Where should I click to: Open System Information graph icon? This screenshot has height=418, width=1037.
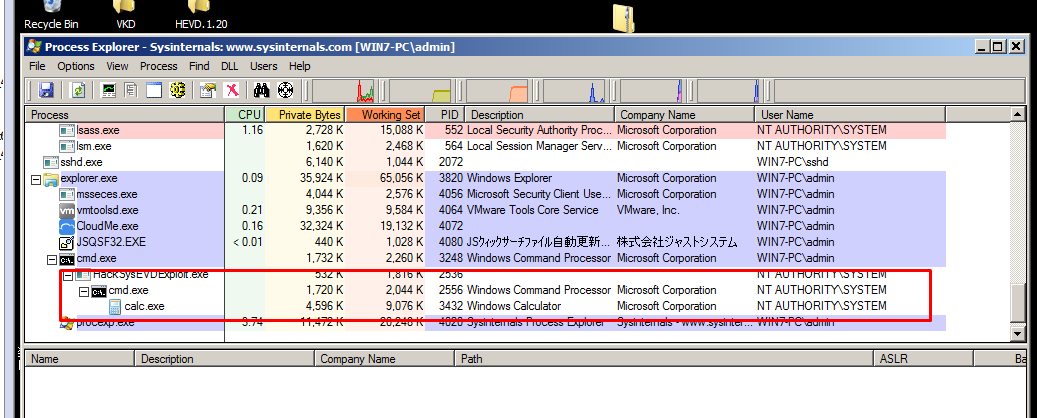(x=108, y=91)
